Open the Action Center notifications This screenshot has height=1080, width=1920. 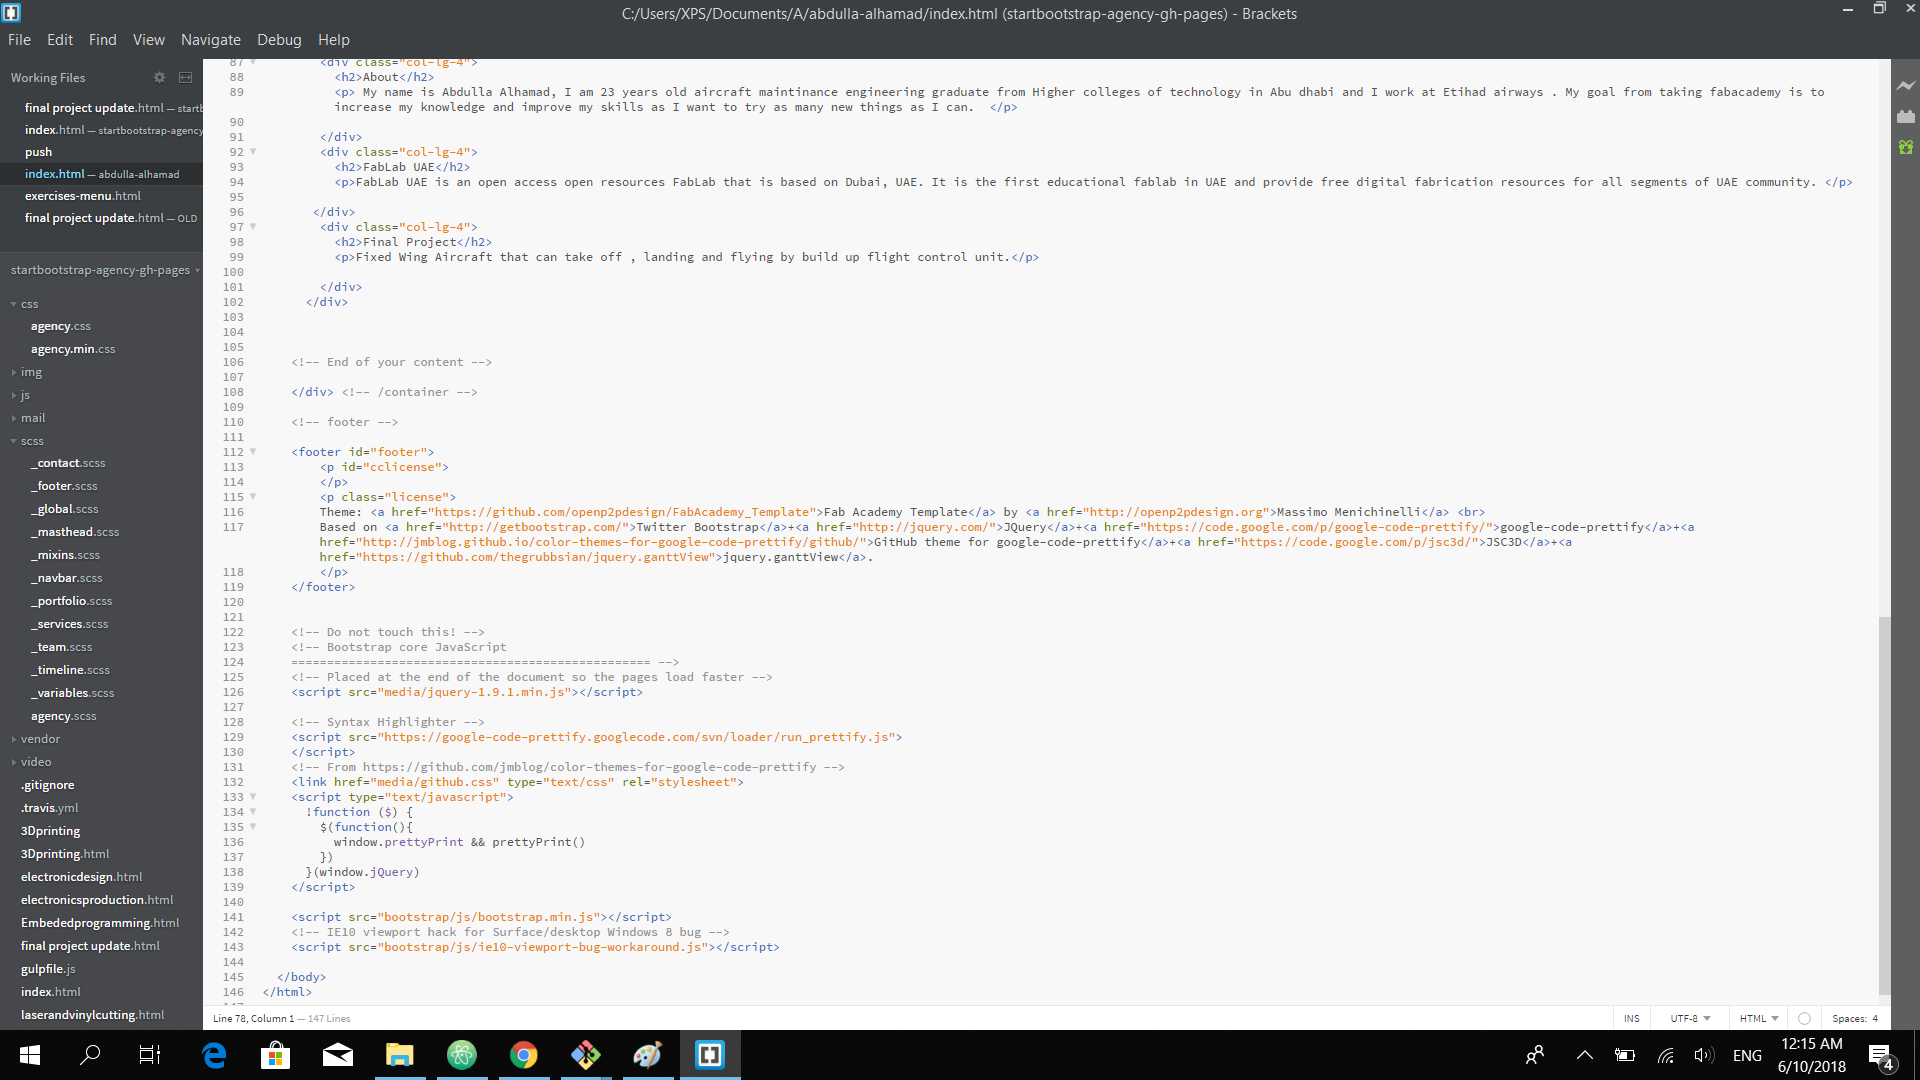[1880, 1056]
